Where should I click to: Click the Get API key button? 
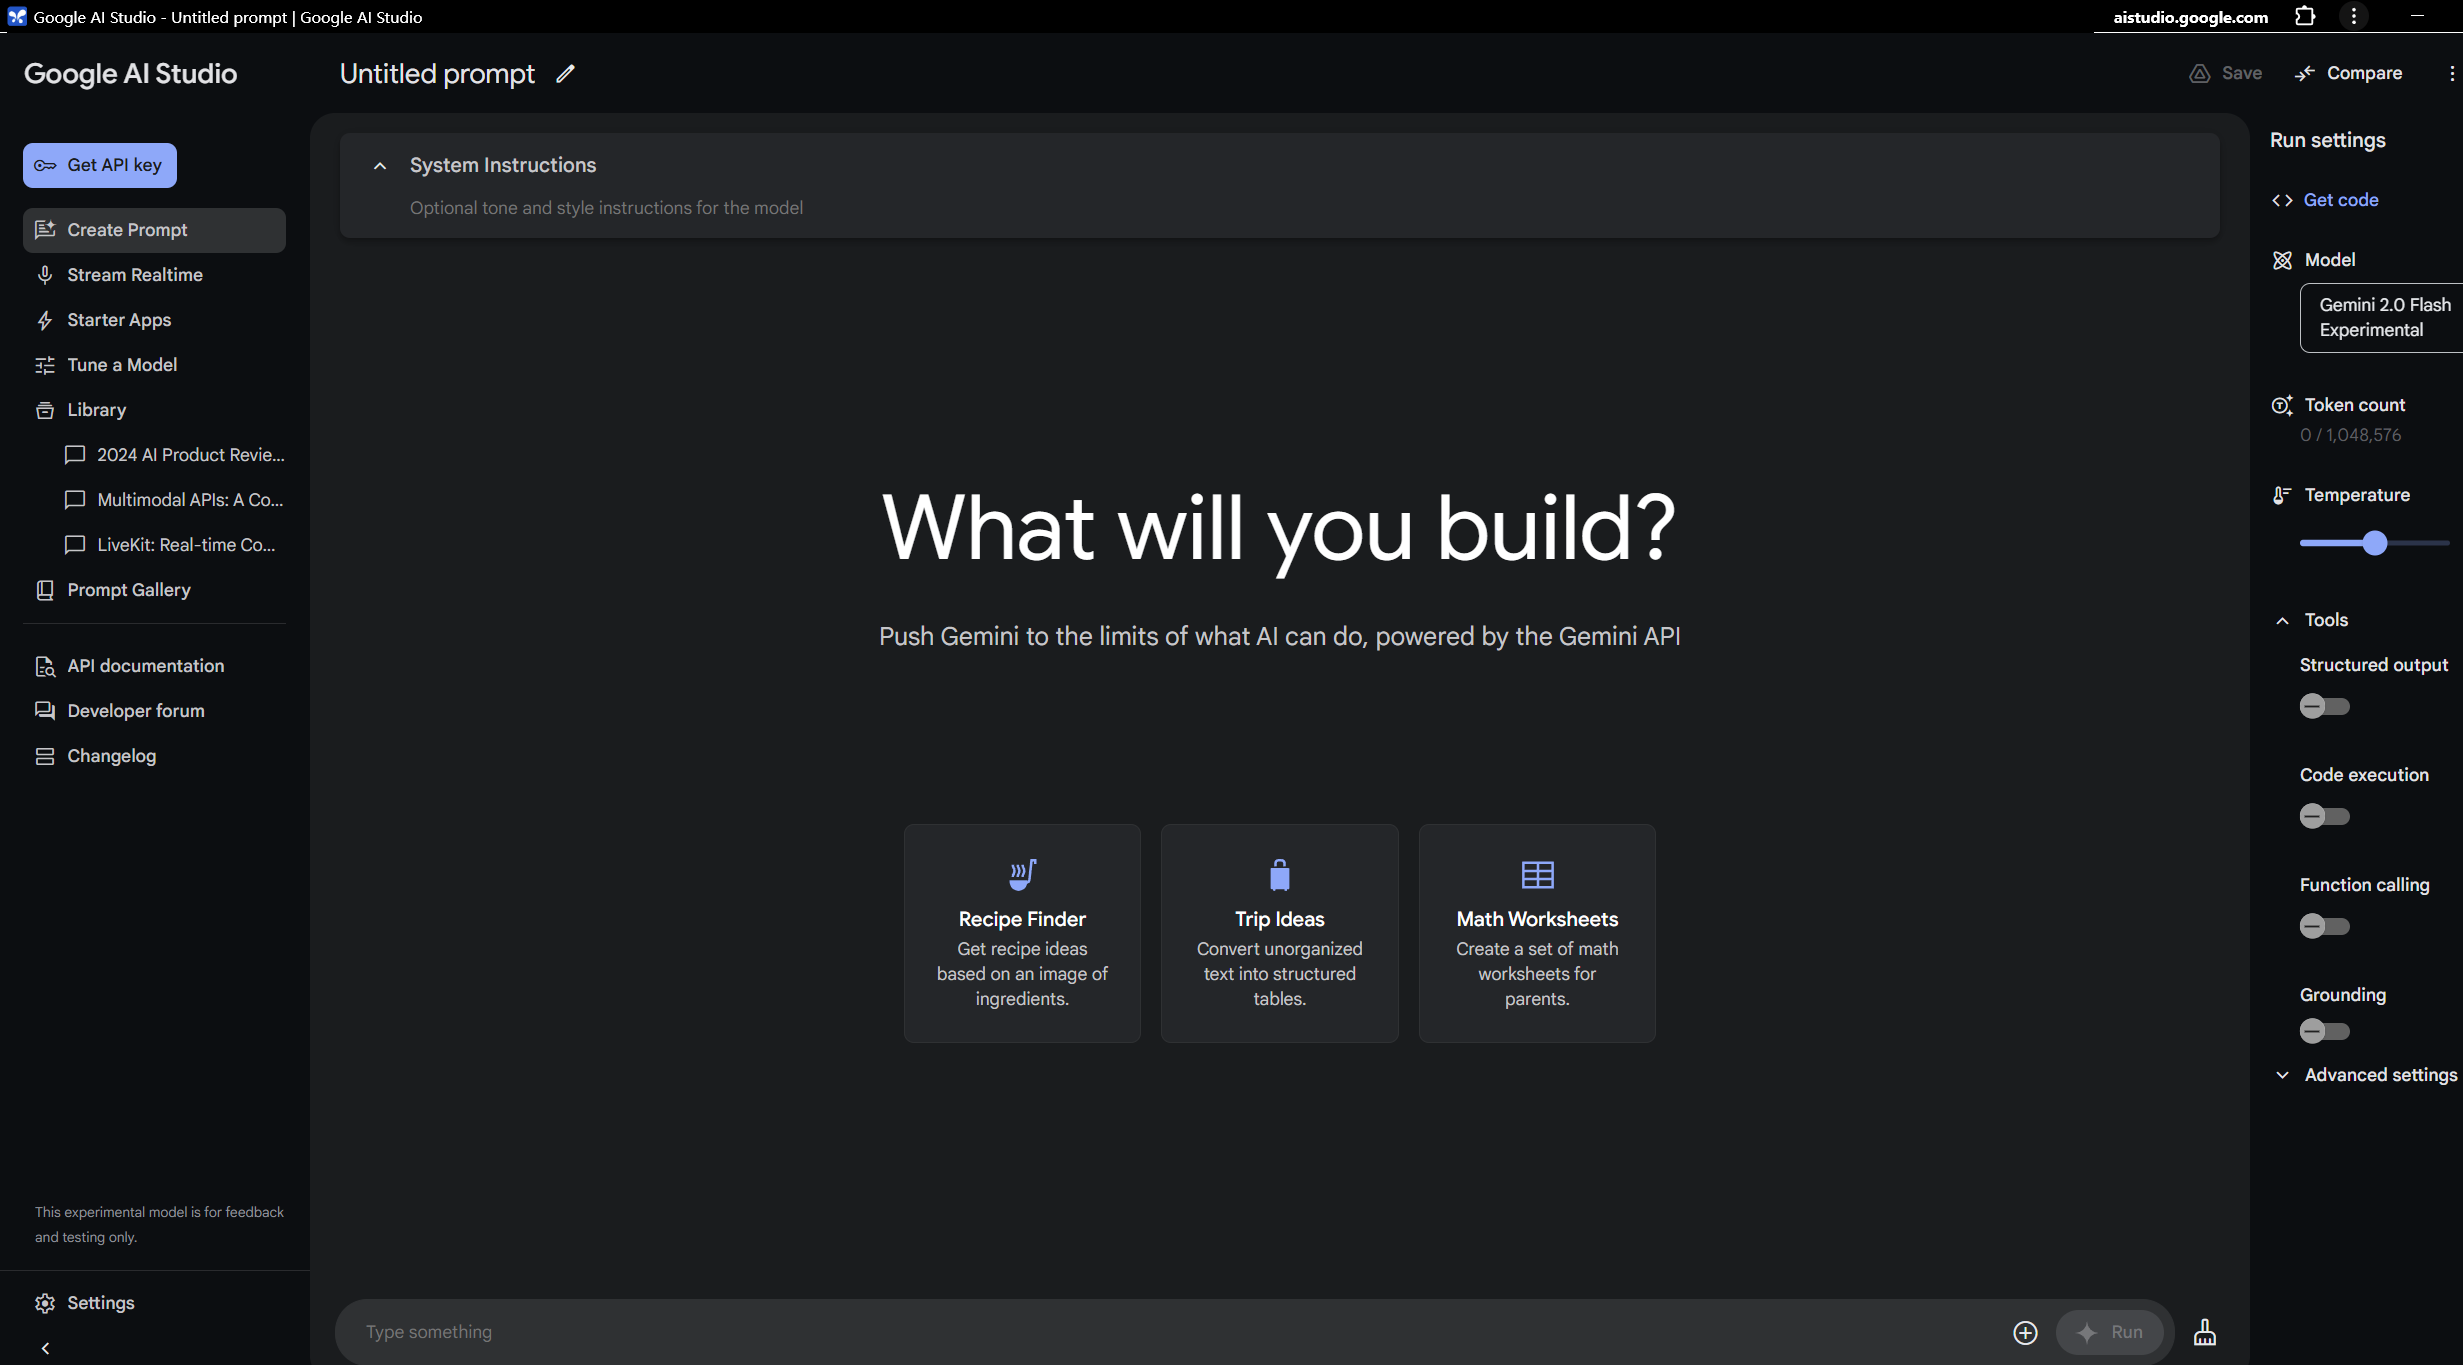pyautogui.click(x=100, y=166)
